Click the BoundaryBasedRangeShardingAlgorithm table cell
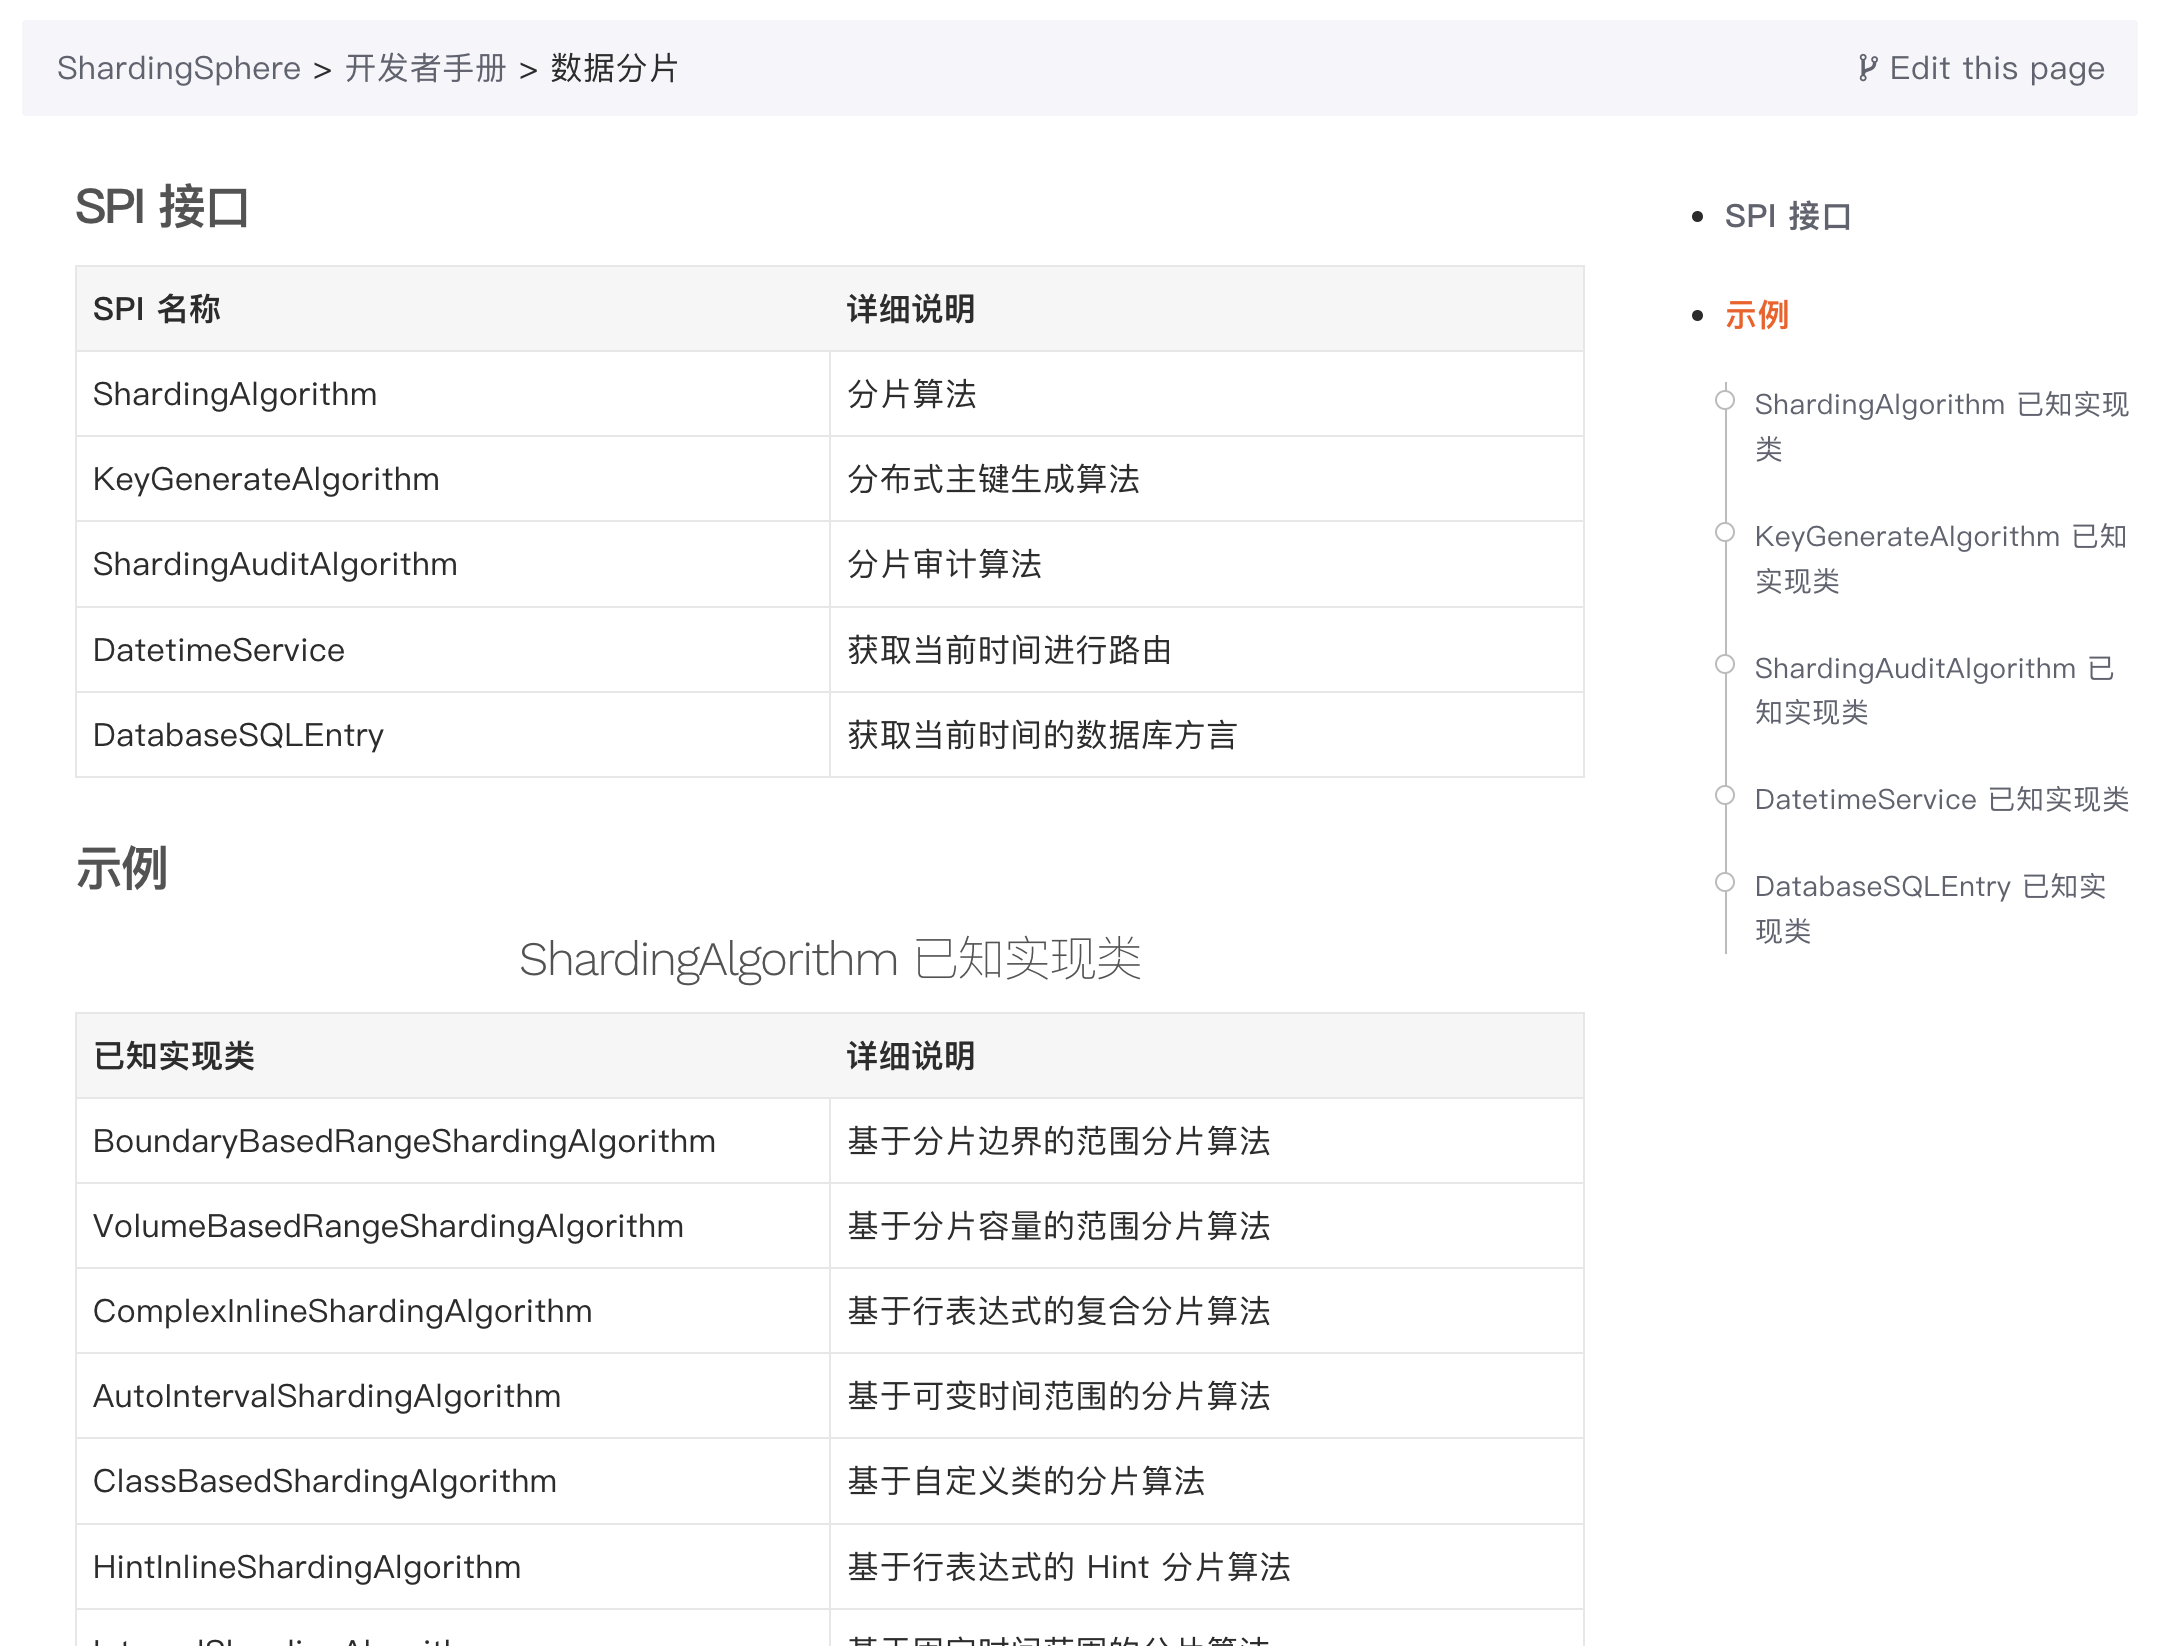 404,1141
